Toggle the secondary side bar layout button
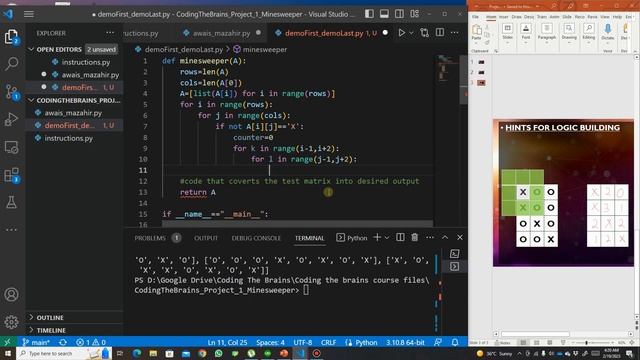This screenshot has width=640, height=360. (x=399, y=14)
